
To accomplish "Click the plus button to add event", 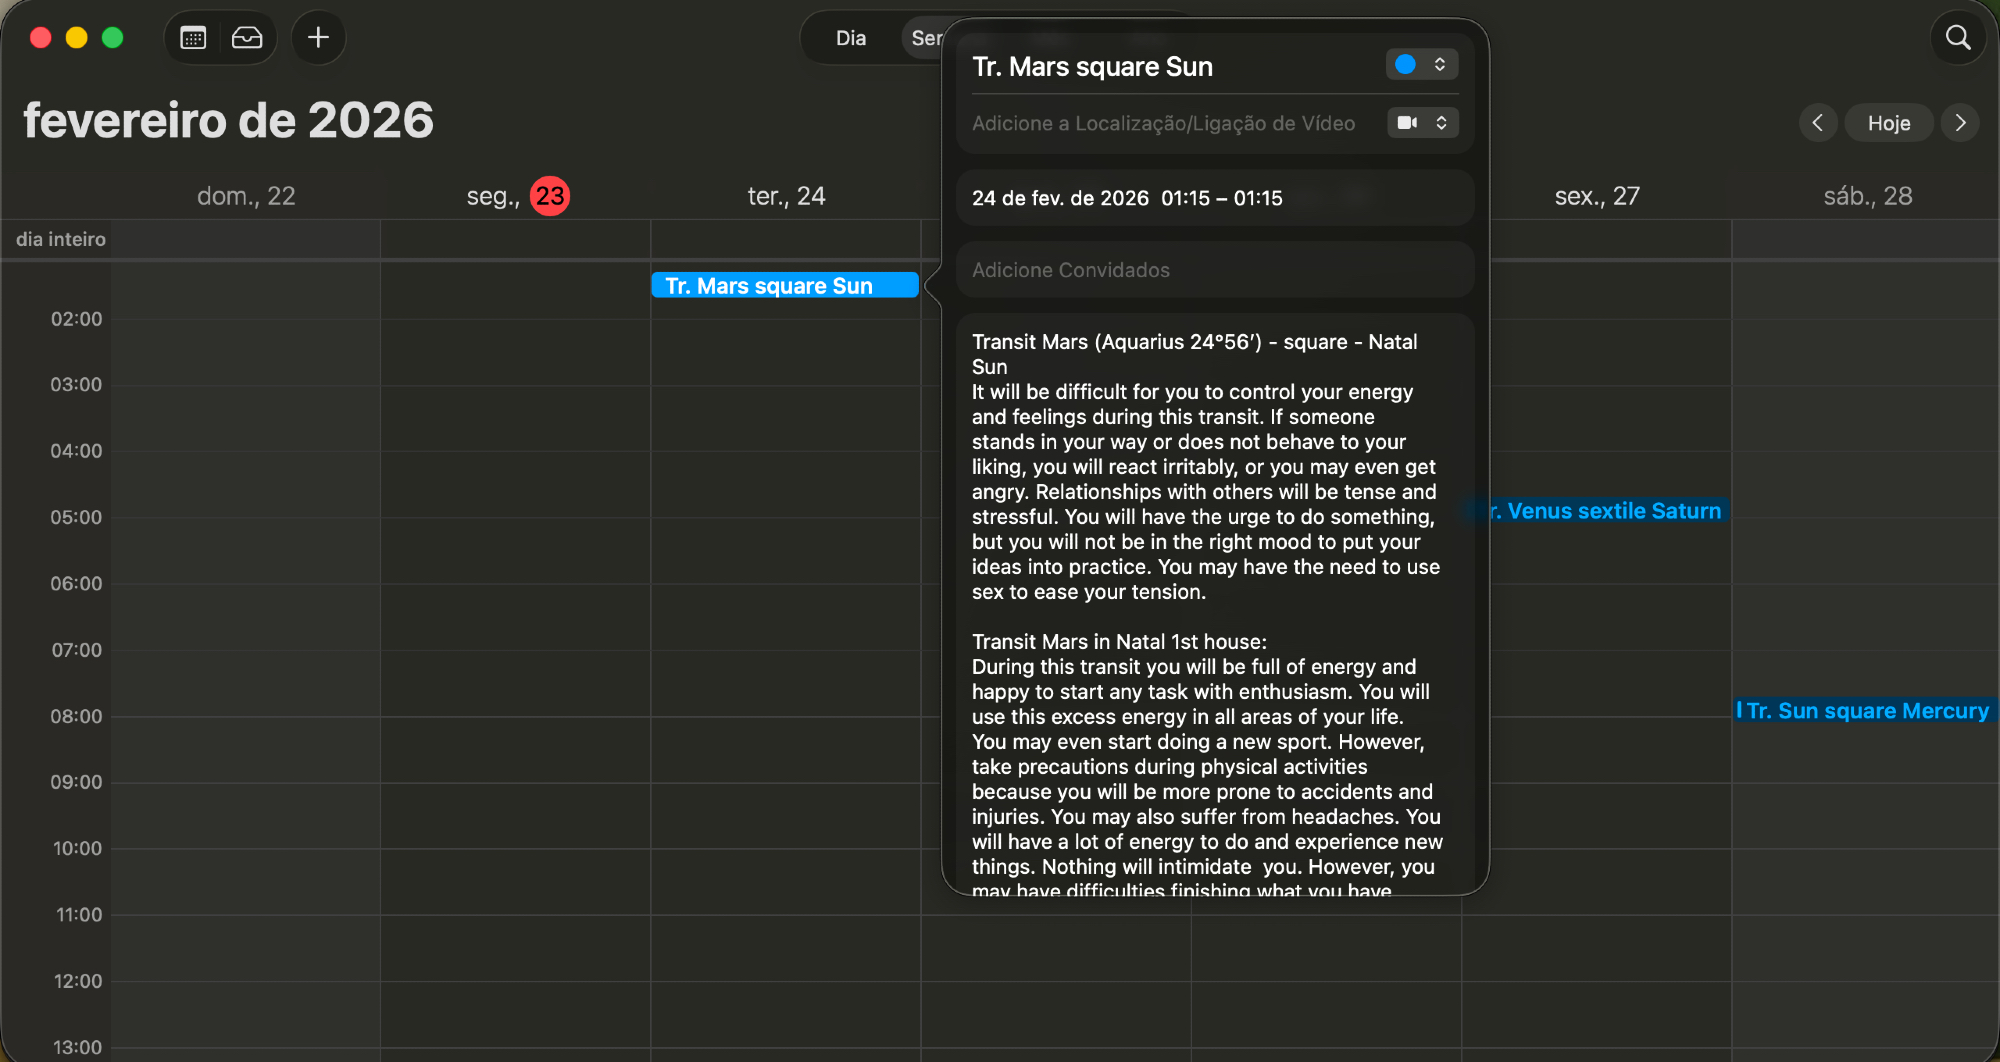I will (x=318, y=38).
